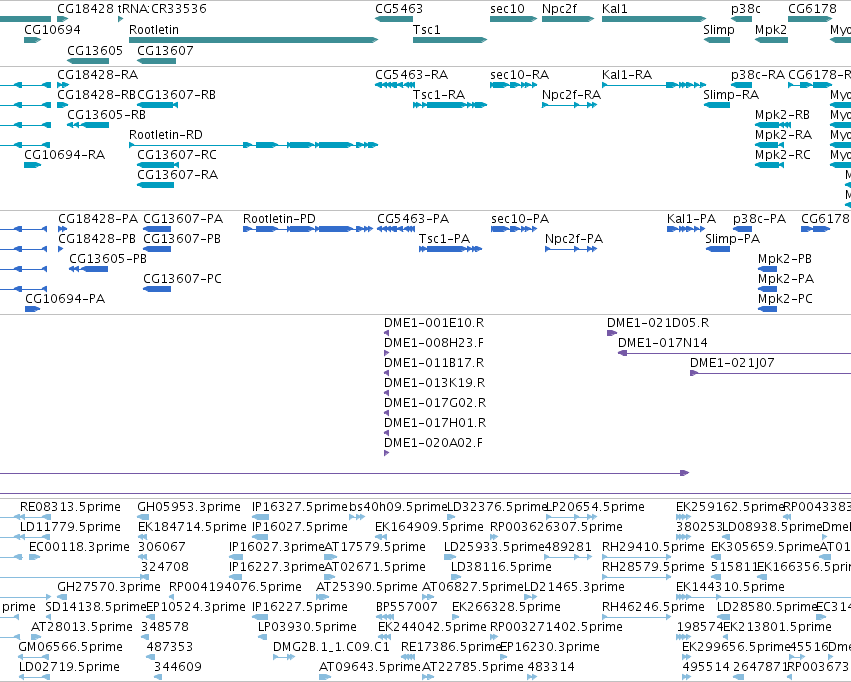Select the Kal1 gene bar

[x=654, y=19]
